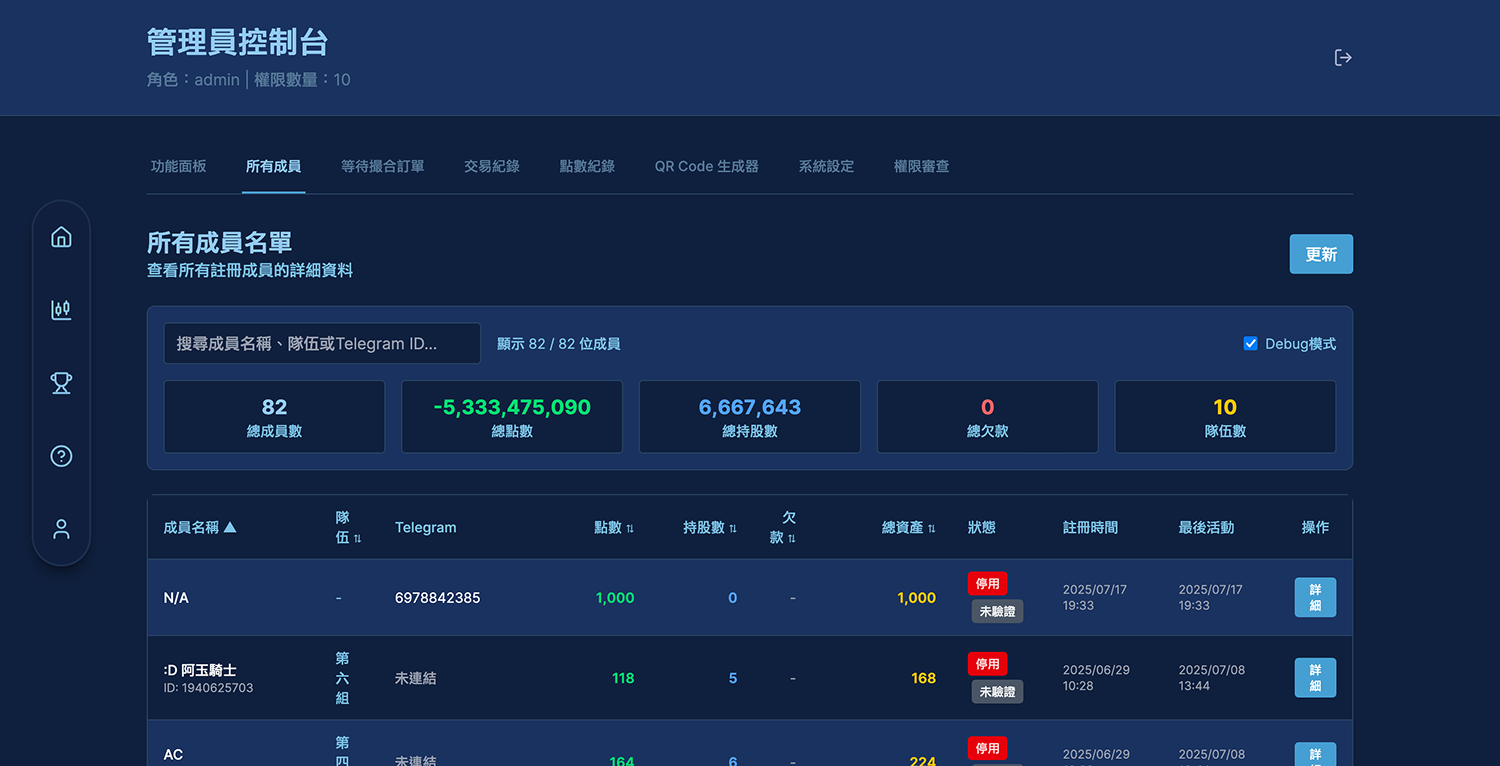Screen dimensions: 1500x766
Task: Click 停用 badge in 阿玉騎士 row
Action: click(987, 664)
